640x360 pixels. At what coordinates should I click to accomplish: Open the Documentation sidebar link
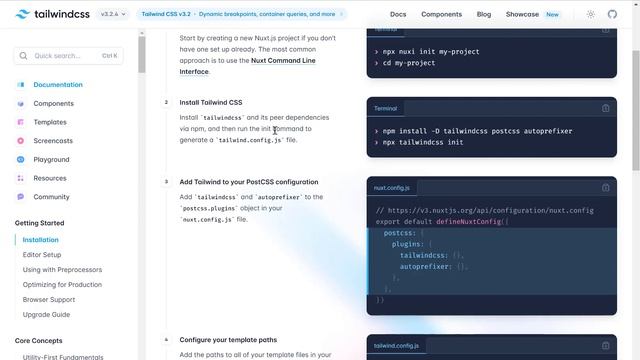[x=58, y=84]
